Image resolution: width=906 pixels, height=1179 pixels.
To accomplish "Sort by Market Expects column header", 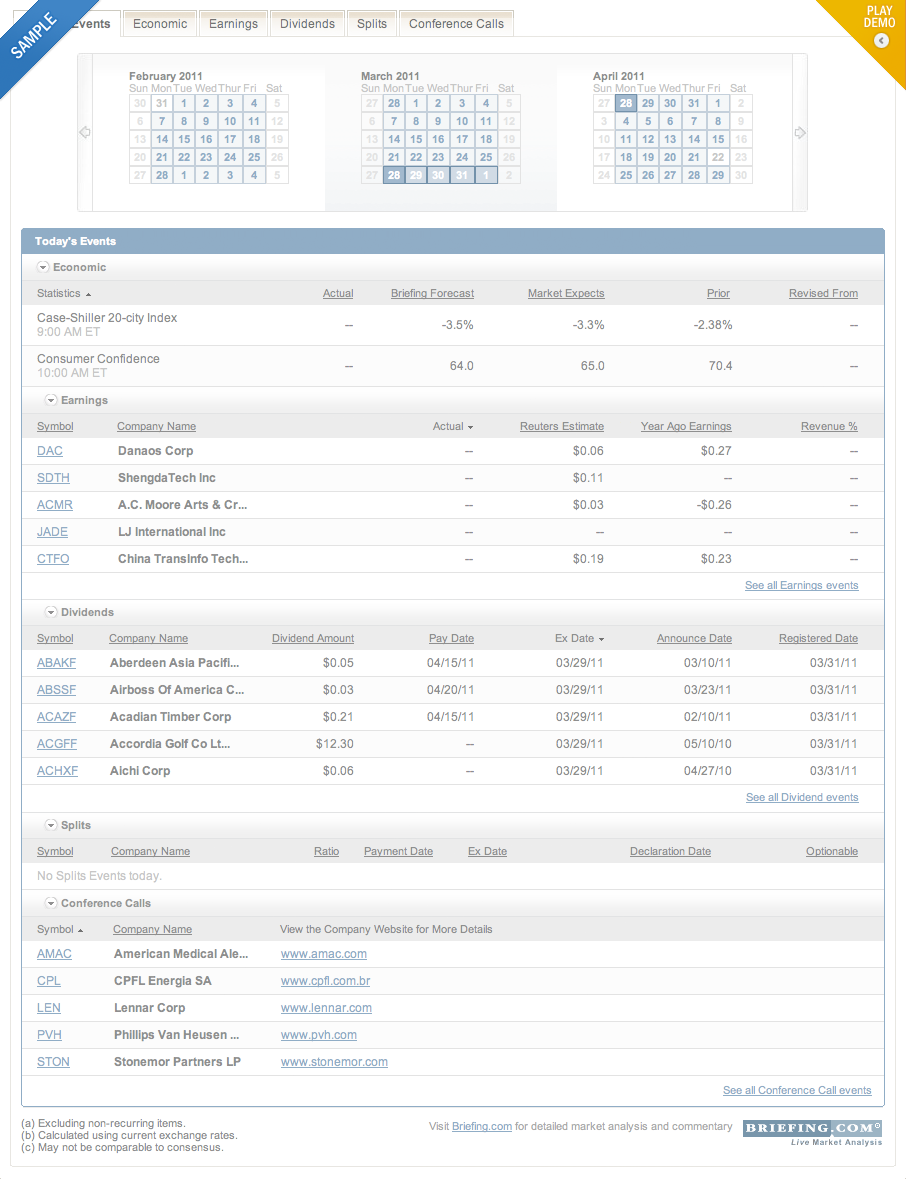I will (566, 293).
